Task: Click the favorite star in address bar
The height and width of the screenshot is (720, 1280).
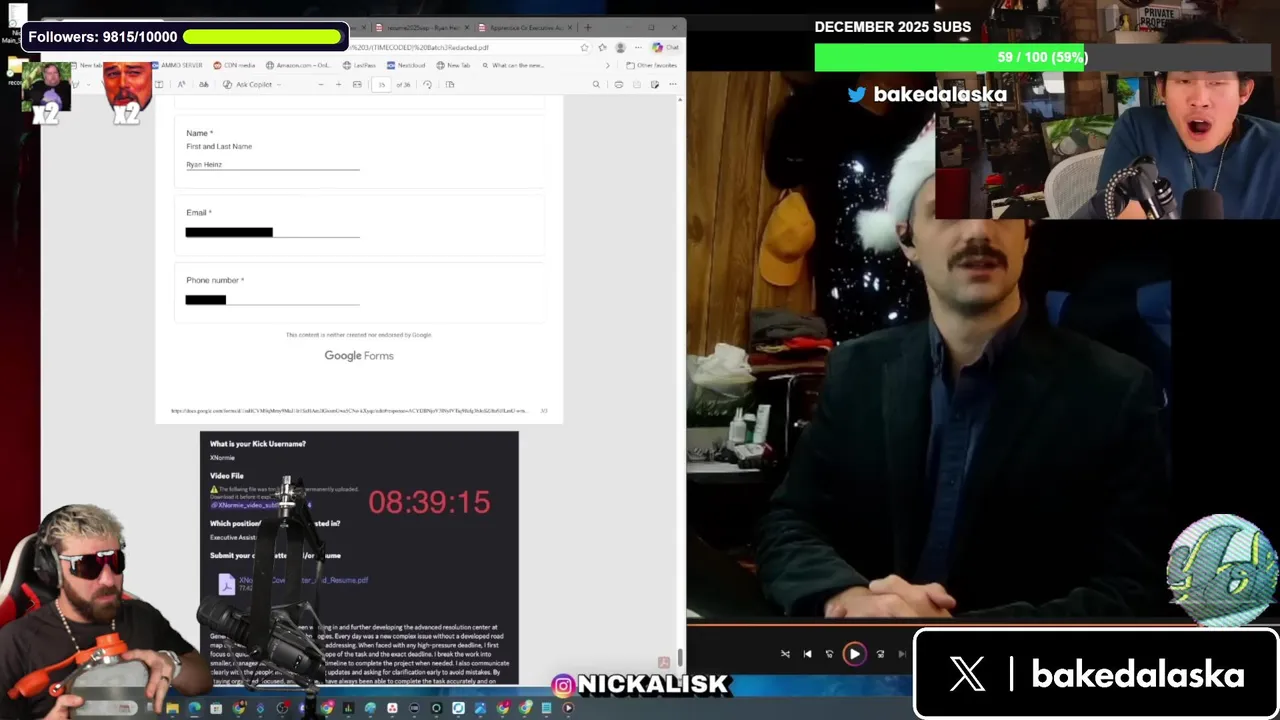Action: click(584, 47)
